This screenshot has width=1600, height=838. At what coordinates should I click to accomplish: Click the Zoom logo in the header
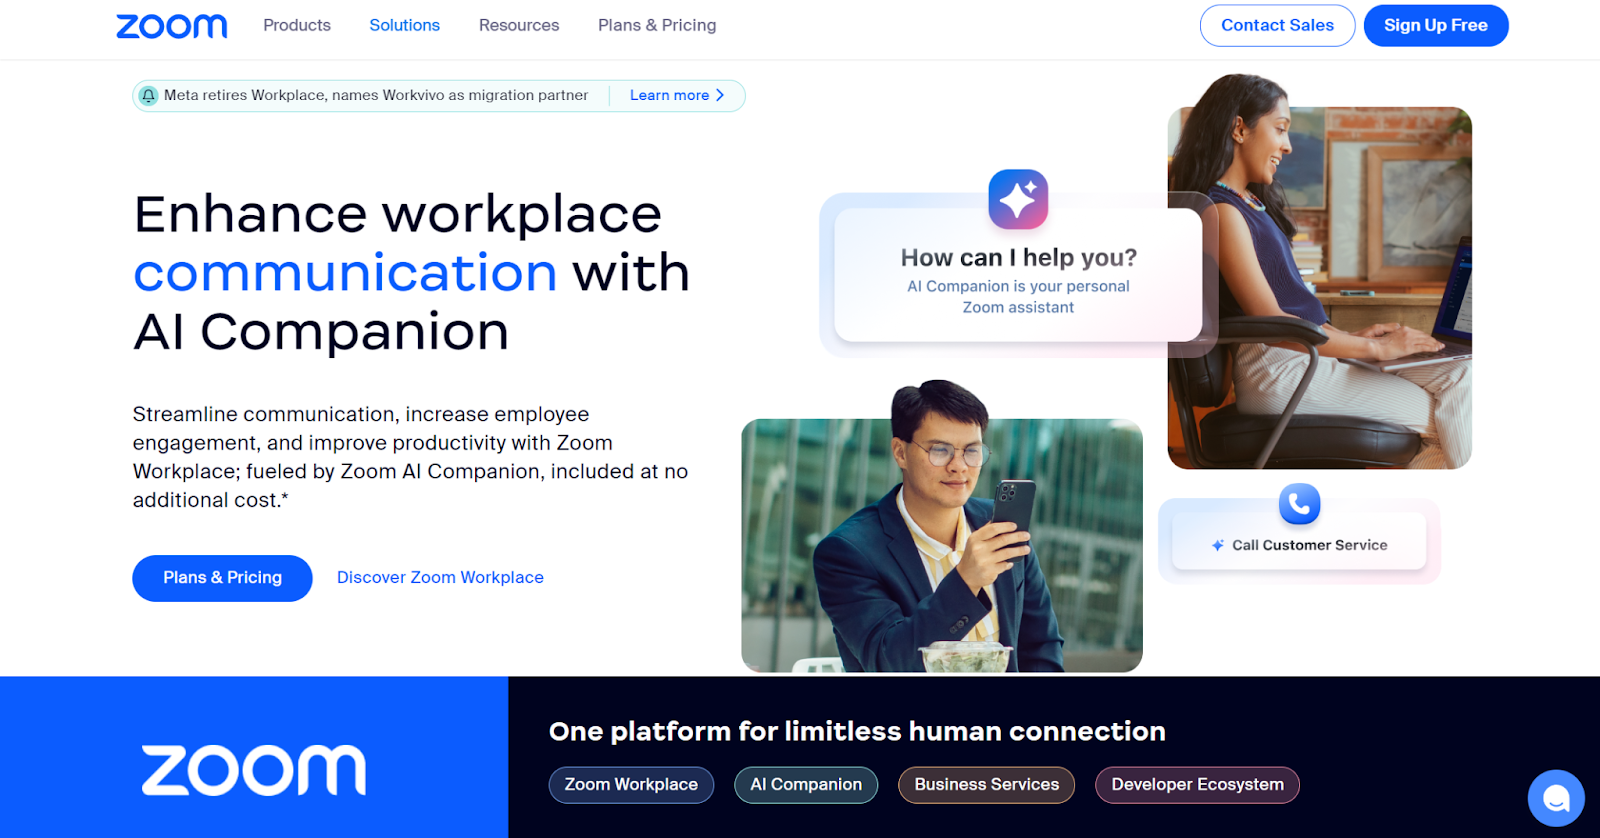pos(172,26)
